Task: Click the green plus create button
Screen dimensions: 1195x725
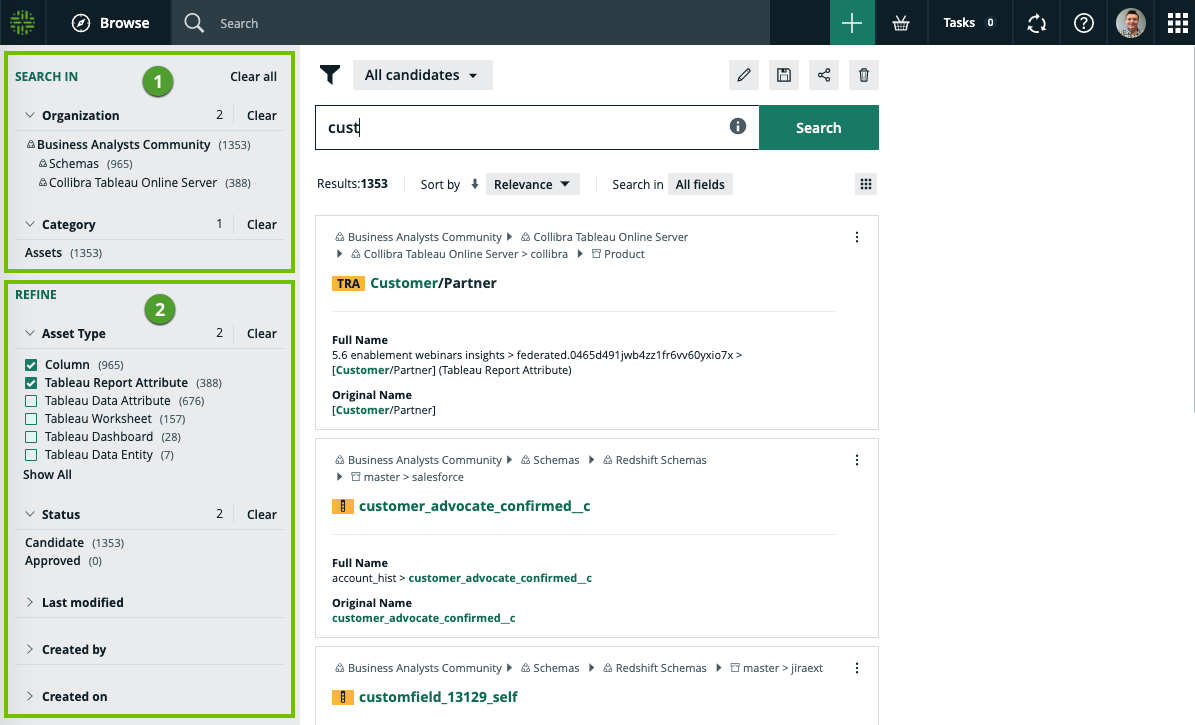Action: coord(852,23)
